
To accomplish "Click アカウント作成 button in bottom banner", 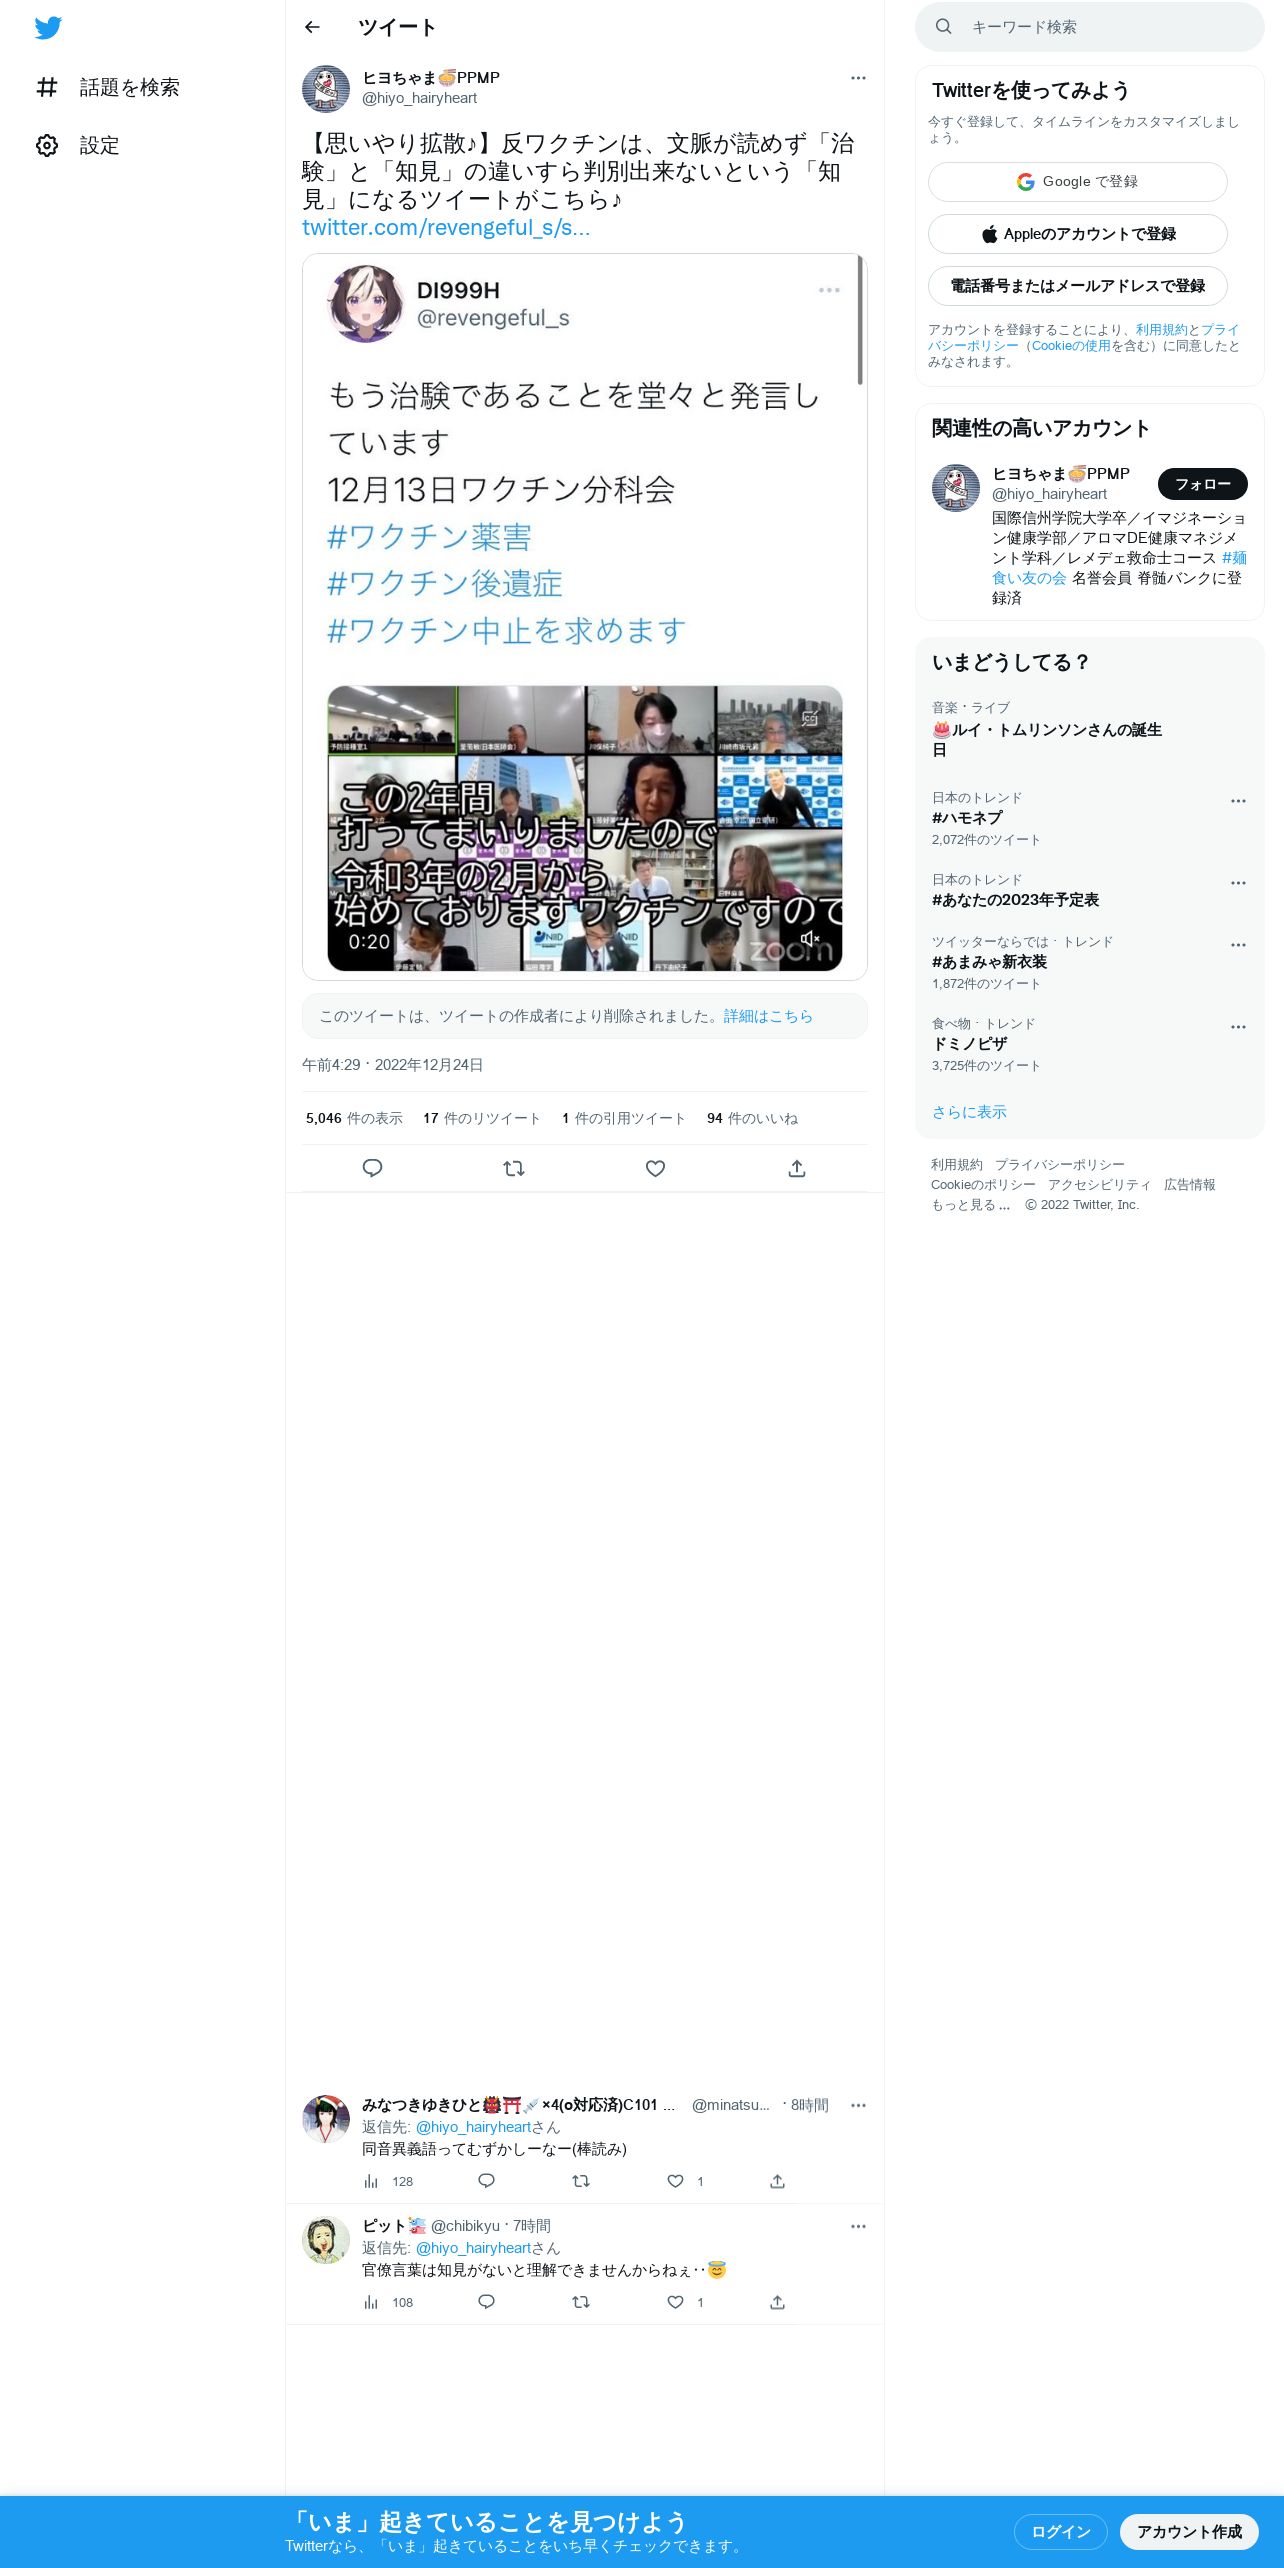I will pyautogui.click(x=1189, y=2532).
